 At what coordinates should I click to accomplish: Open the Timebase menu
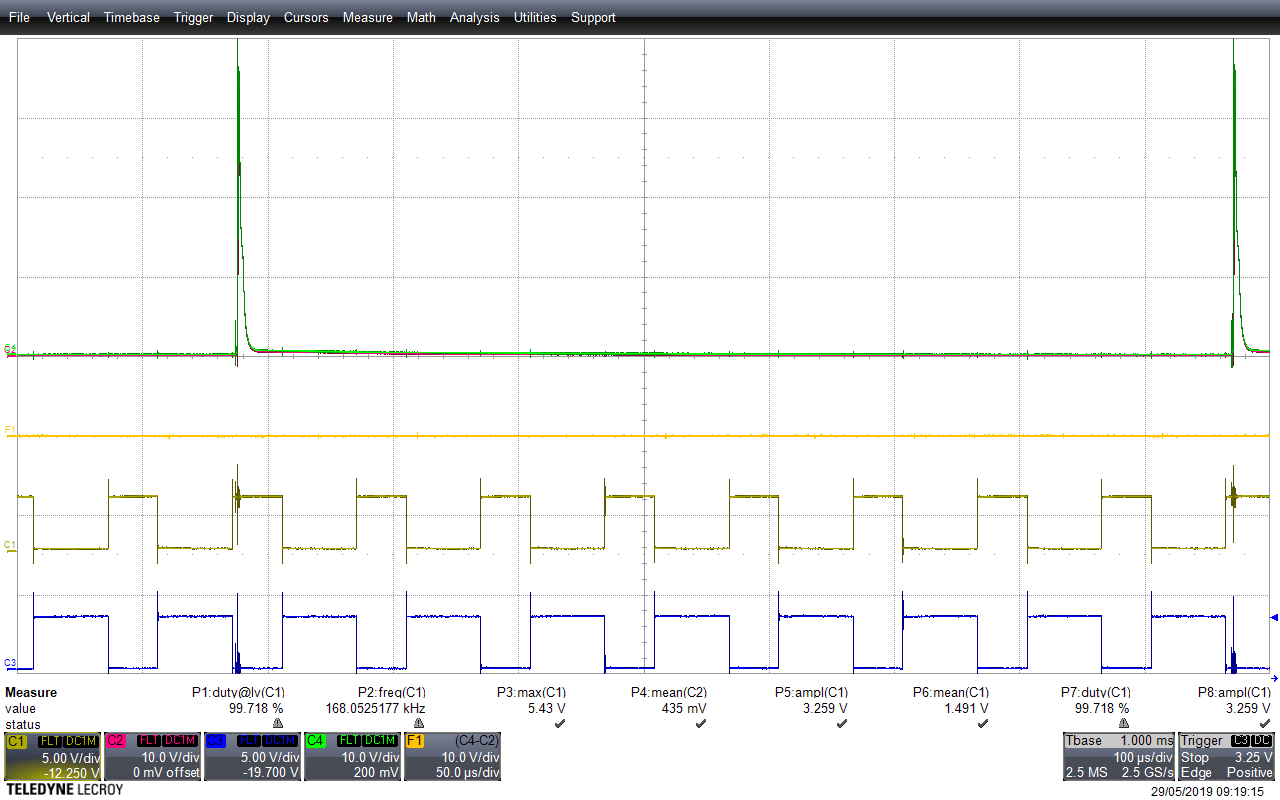tap(131, 17)
